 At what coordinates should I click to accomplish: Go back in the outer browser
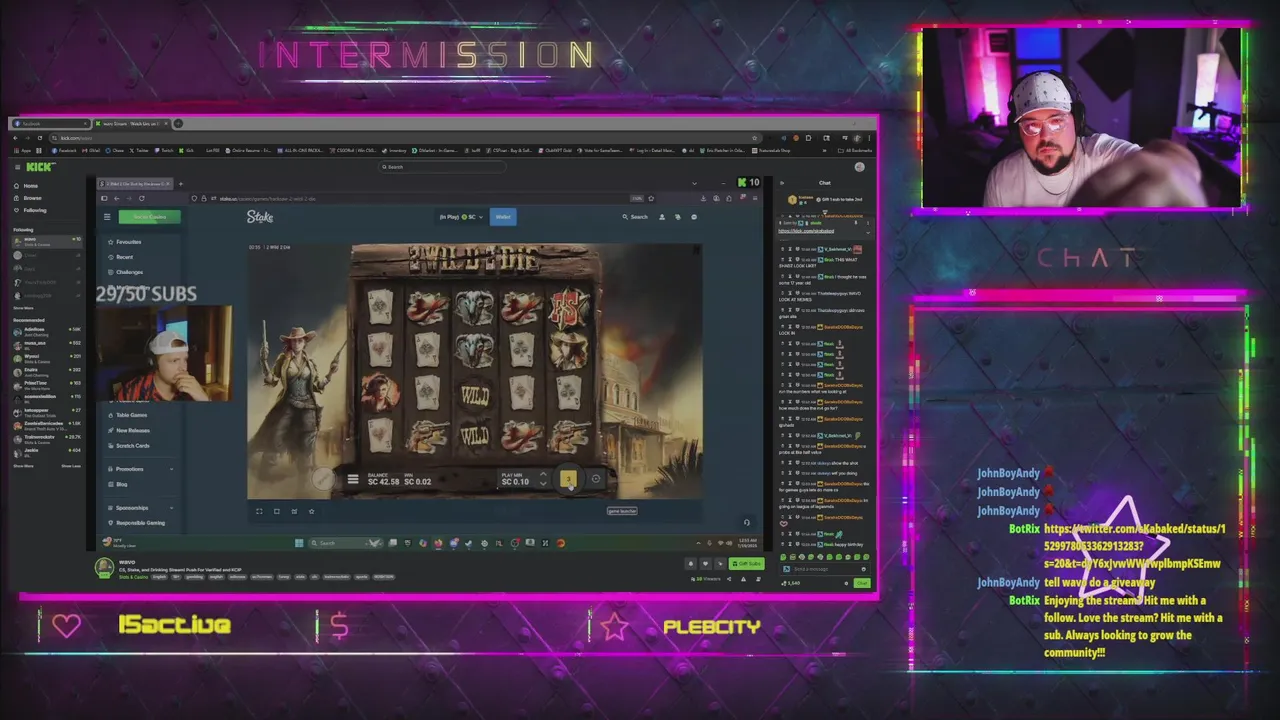pos(16,138)
